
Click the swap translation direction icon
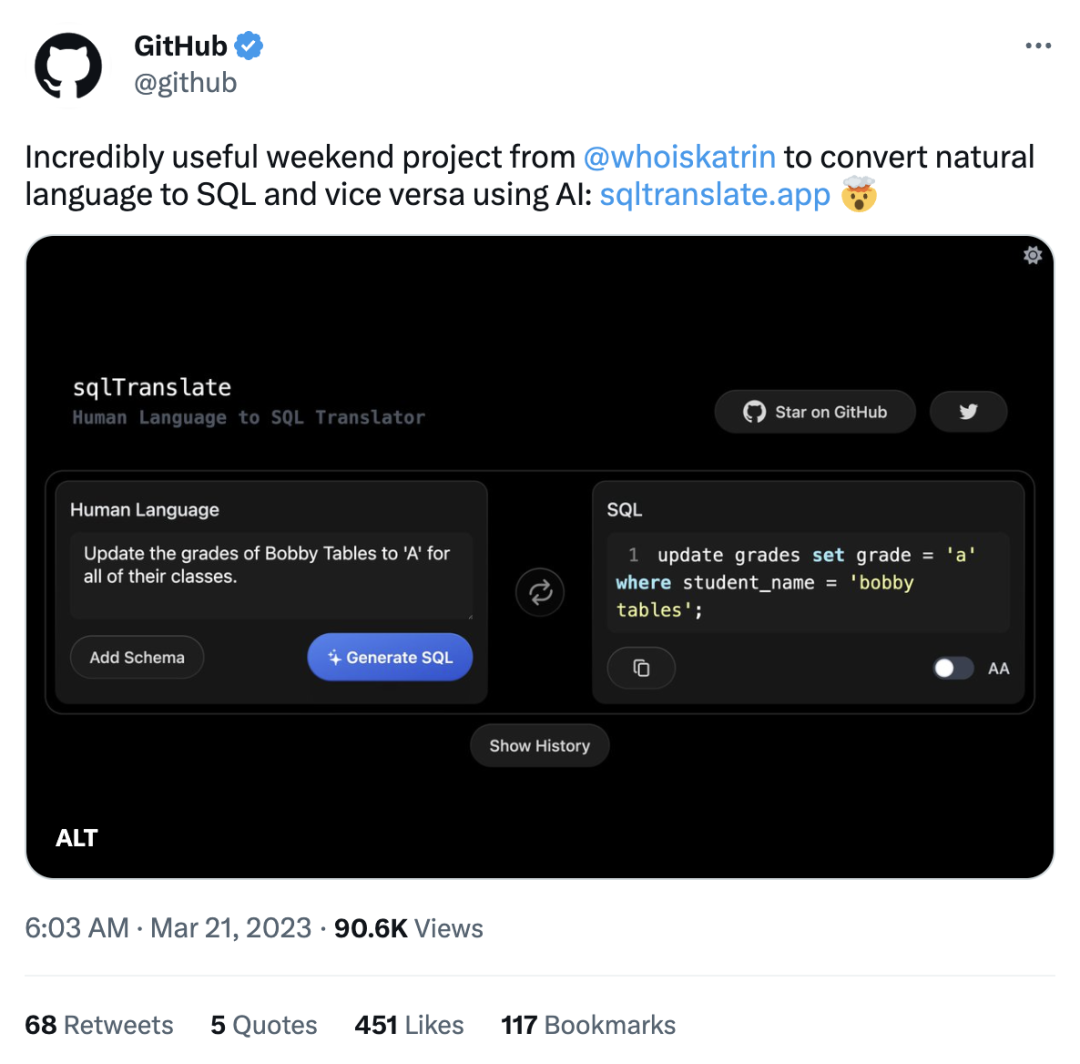[540, 592]
